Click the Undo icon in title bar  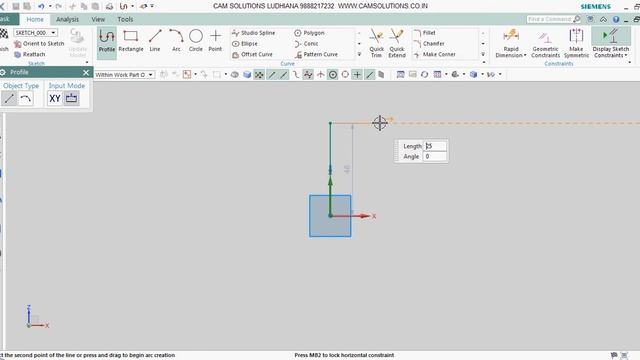coord(42,6)
